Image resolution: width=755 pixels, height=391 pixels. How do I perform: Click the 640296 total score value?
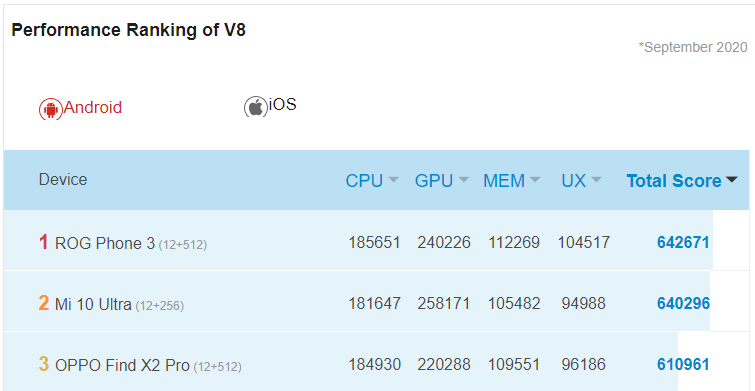683,303
